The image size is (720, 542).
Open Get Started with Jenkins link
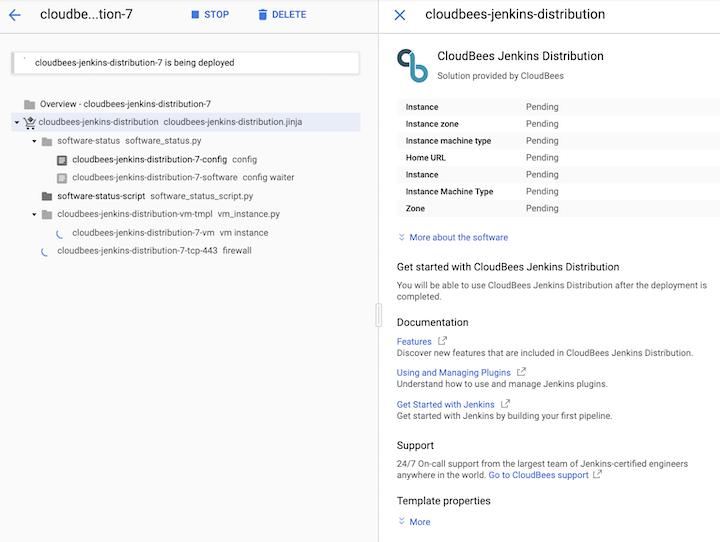[x=446, y=405]
